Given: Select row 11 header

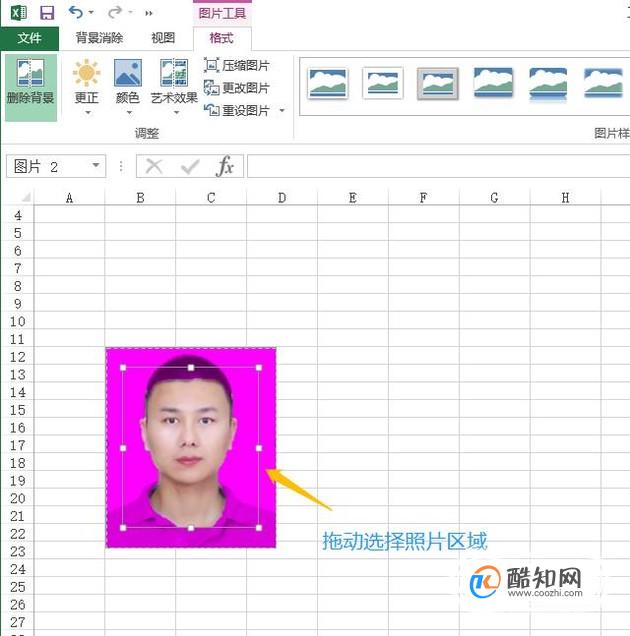Looking at the screenshot, I should pyautogui.click(x=17, y=339).
